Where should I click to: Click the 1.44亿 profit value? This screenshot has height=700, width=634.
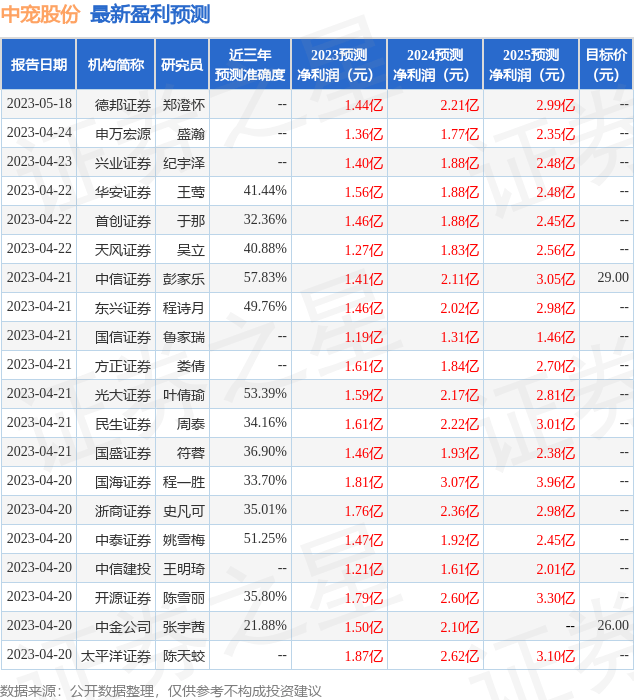tap(364, 105)
